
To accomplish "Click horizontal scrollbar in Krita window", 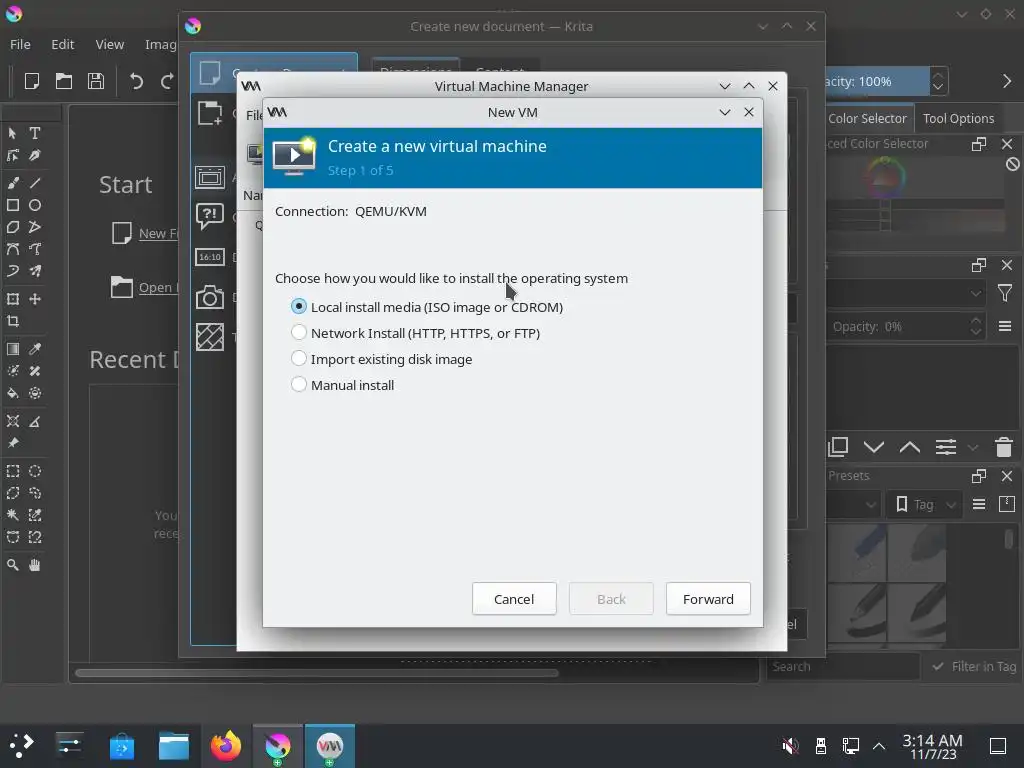I will pos(317,673).
